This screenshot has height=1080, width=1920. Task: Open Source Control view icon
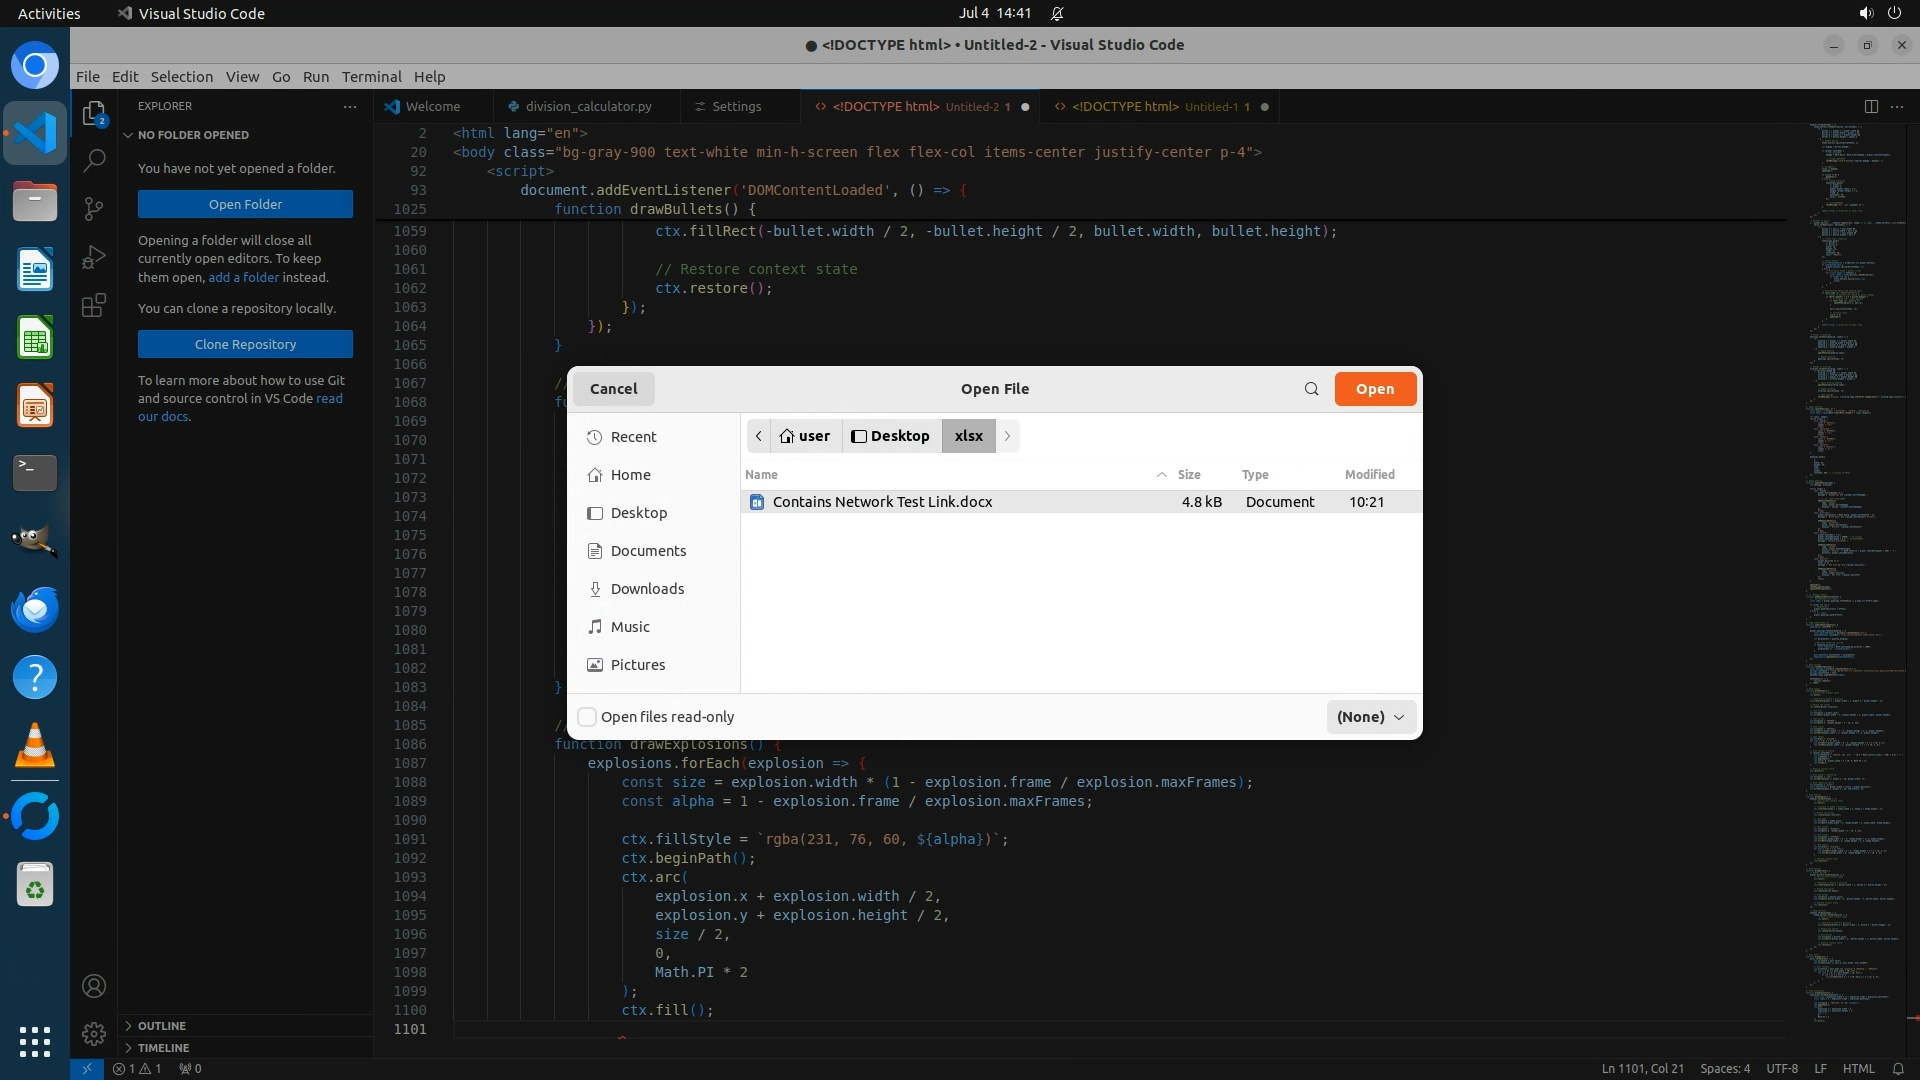coord(94,208)
